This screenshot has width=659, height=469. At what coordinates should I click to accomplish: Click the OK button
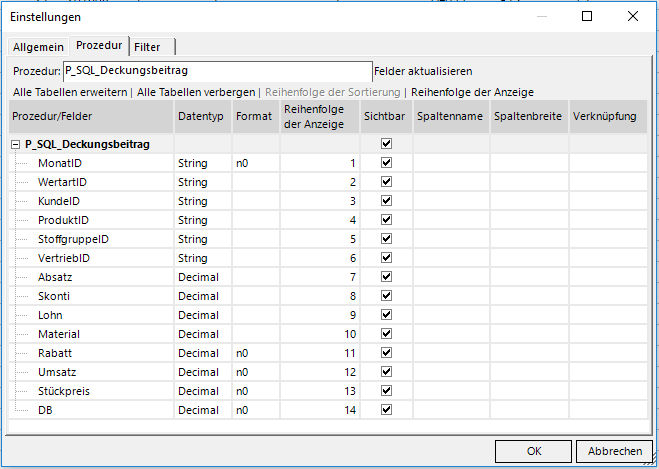[534, 450]
